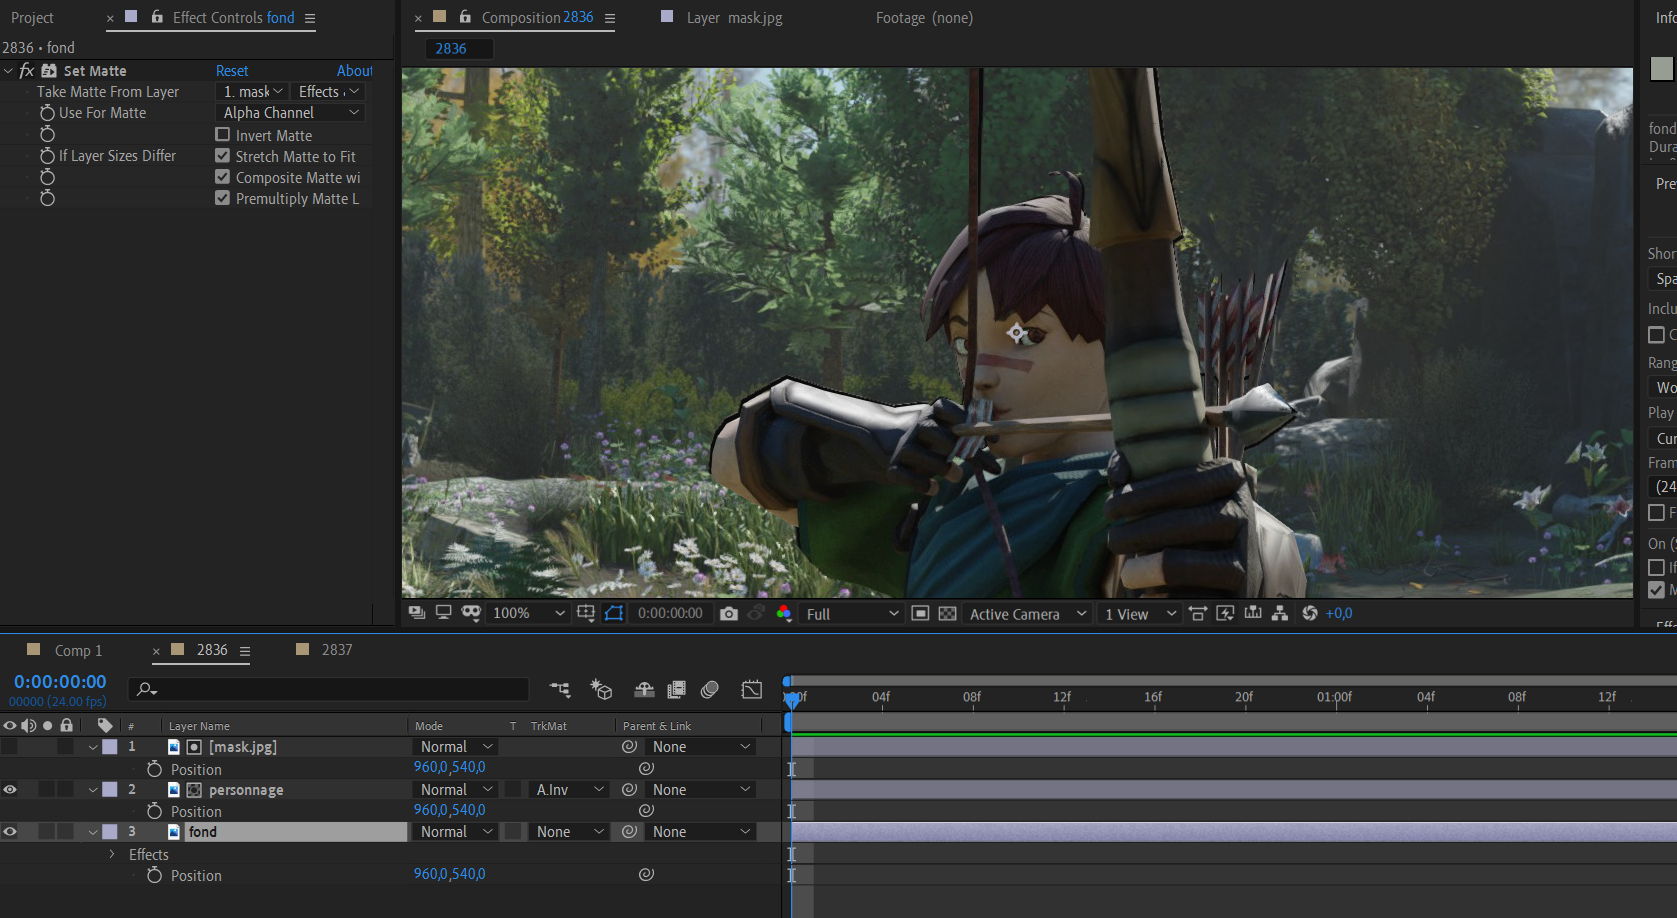
Task: Expand the Effects group under fond
Action: 112,854
